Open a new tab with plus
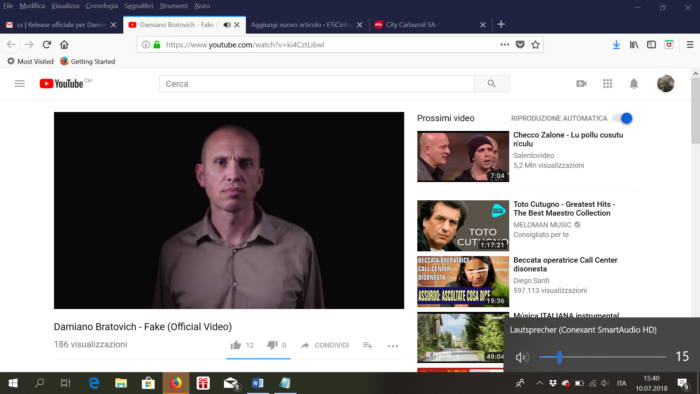 pyautogui.click(x=501, y=25)
